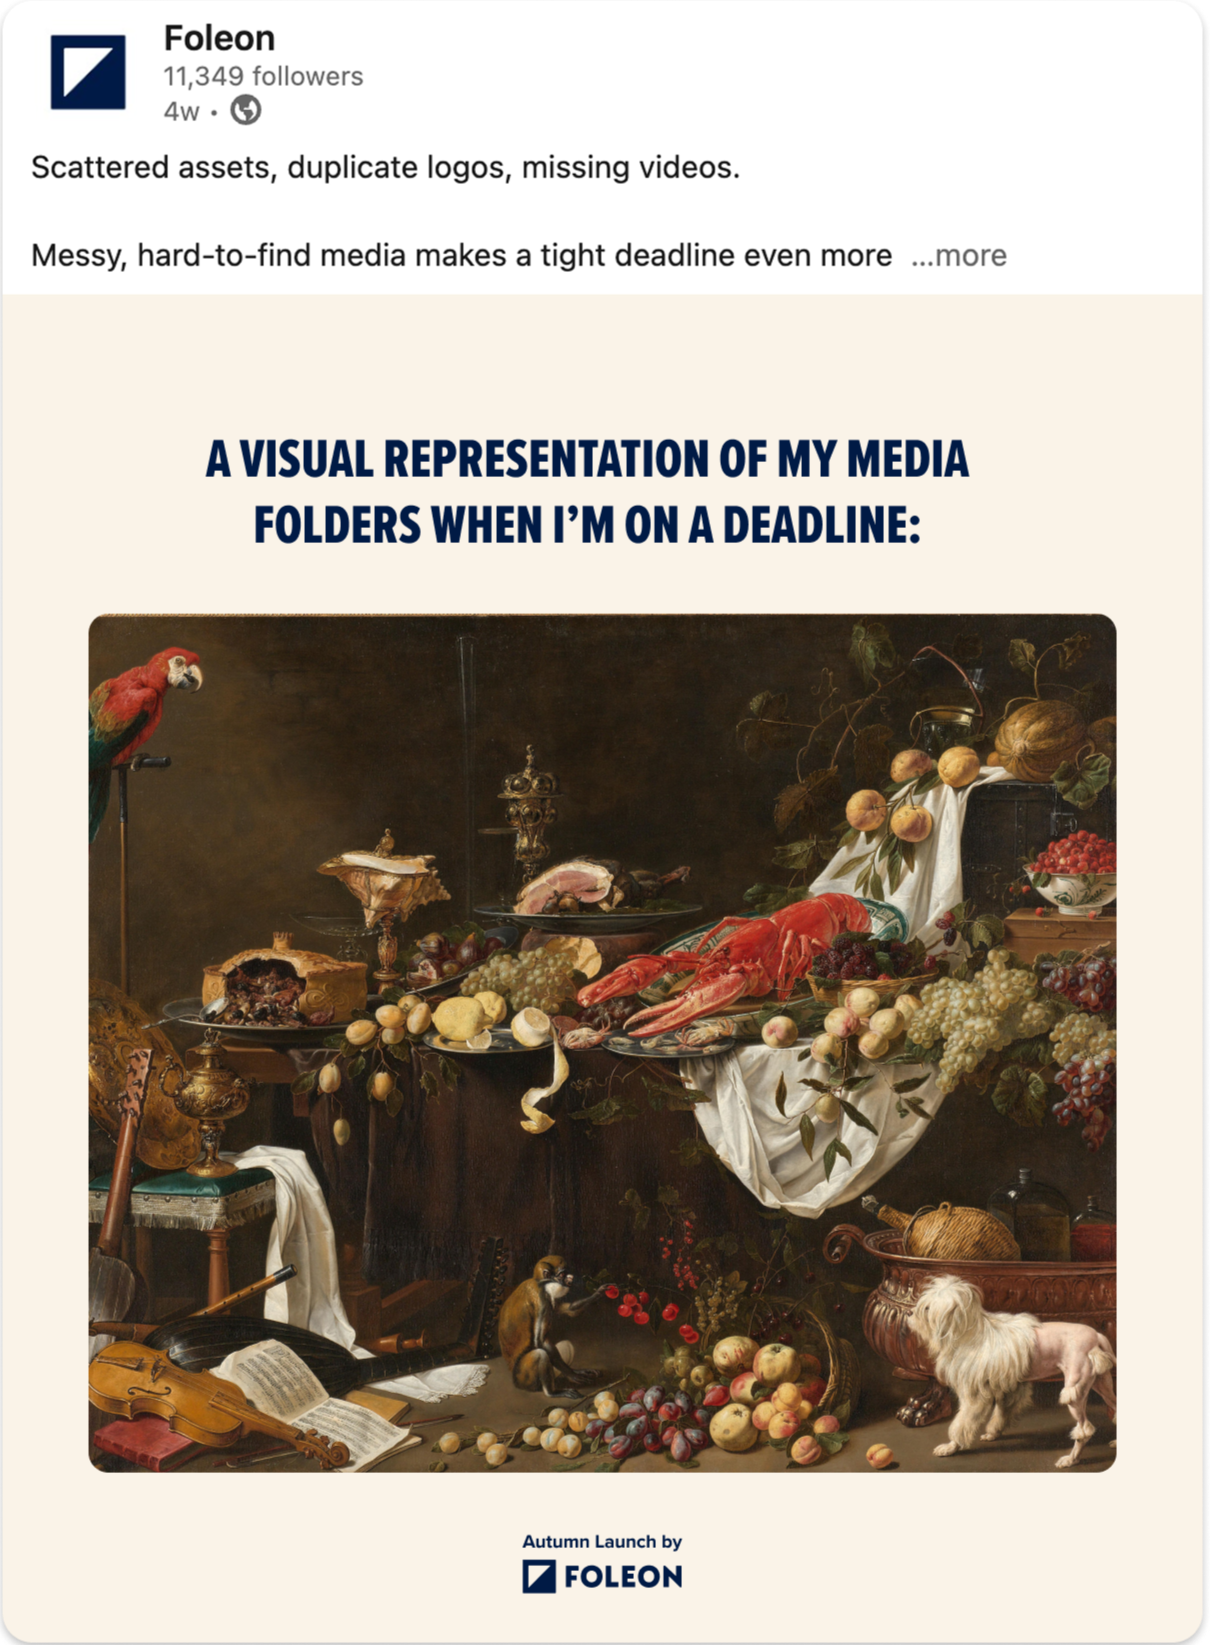Viewport: 1210px width, 1645px height.
Task: Open the Foleon company page name link
Action: coord(219,38)
